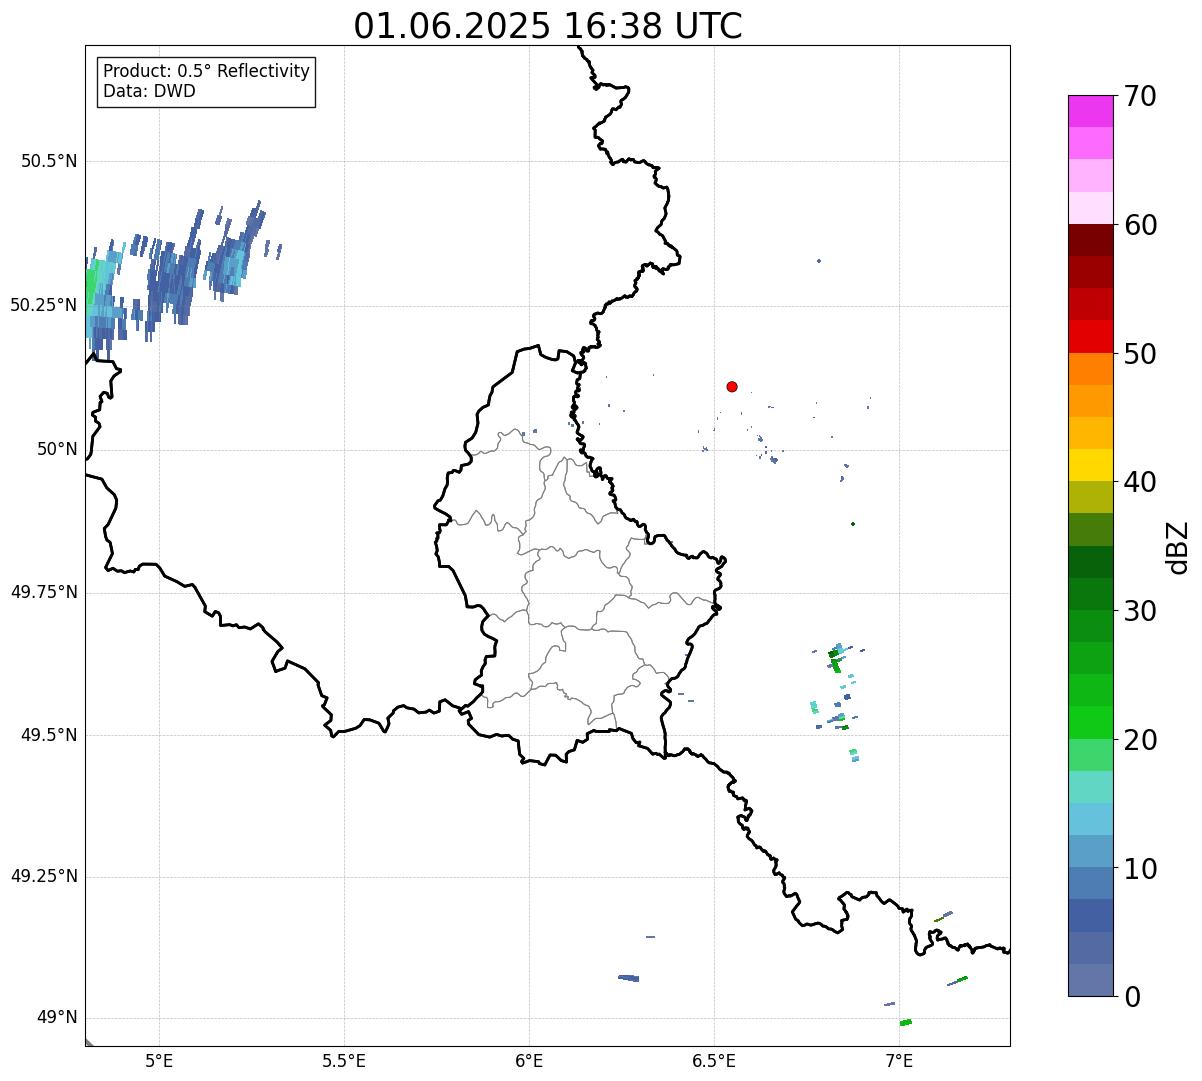Viewport: 1202px width, 1081px height.
Task: Click the 6.5°E longitude label
Action: pyautogui.click(x=714, y=1060)
